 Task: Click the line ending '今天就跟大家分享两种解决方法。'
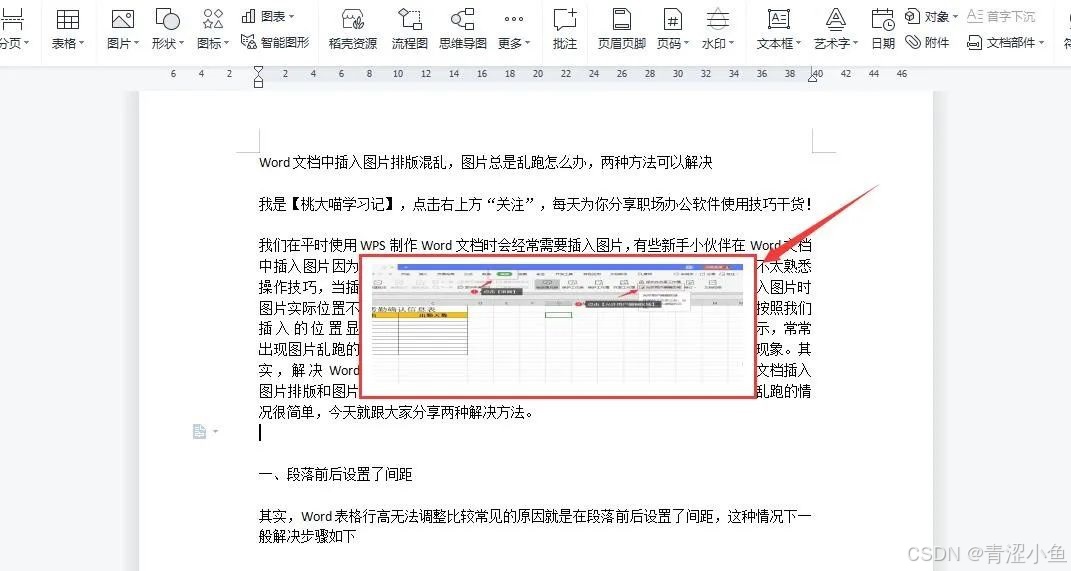click(x=396, y=412)
